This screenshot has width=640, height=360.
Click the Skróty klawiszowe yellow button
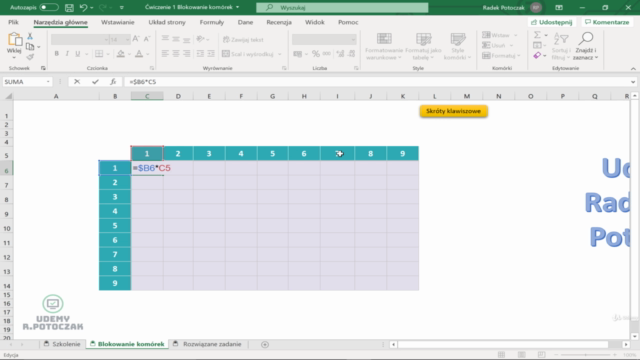[453, 111]
